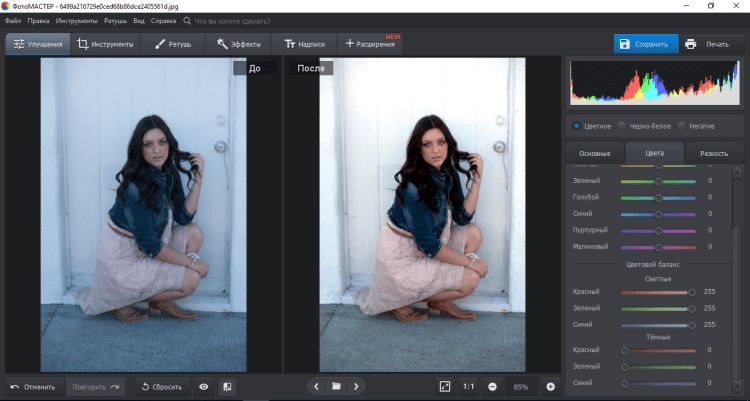Viewport: 750px width, 401px height.
Task: Switch to the Ретушь toolbar tab
Action: (172, 44)
